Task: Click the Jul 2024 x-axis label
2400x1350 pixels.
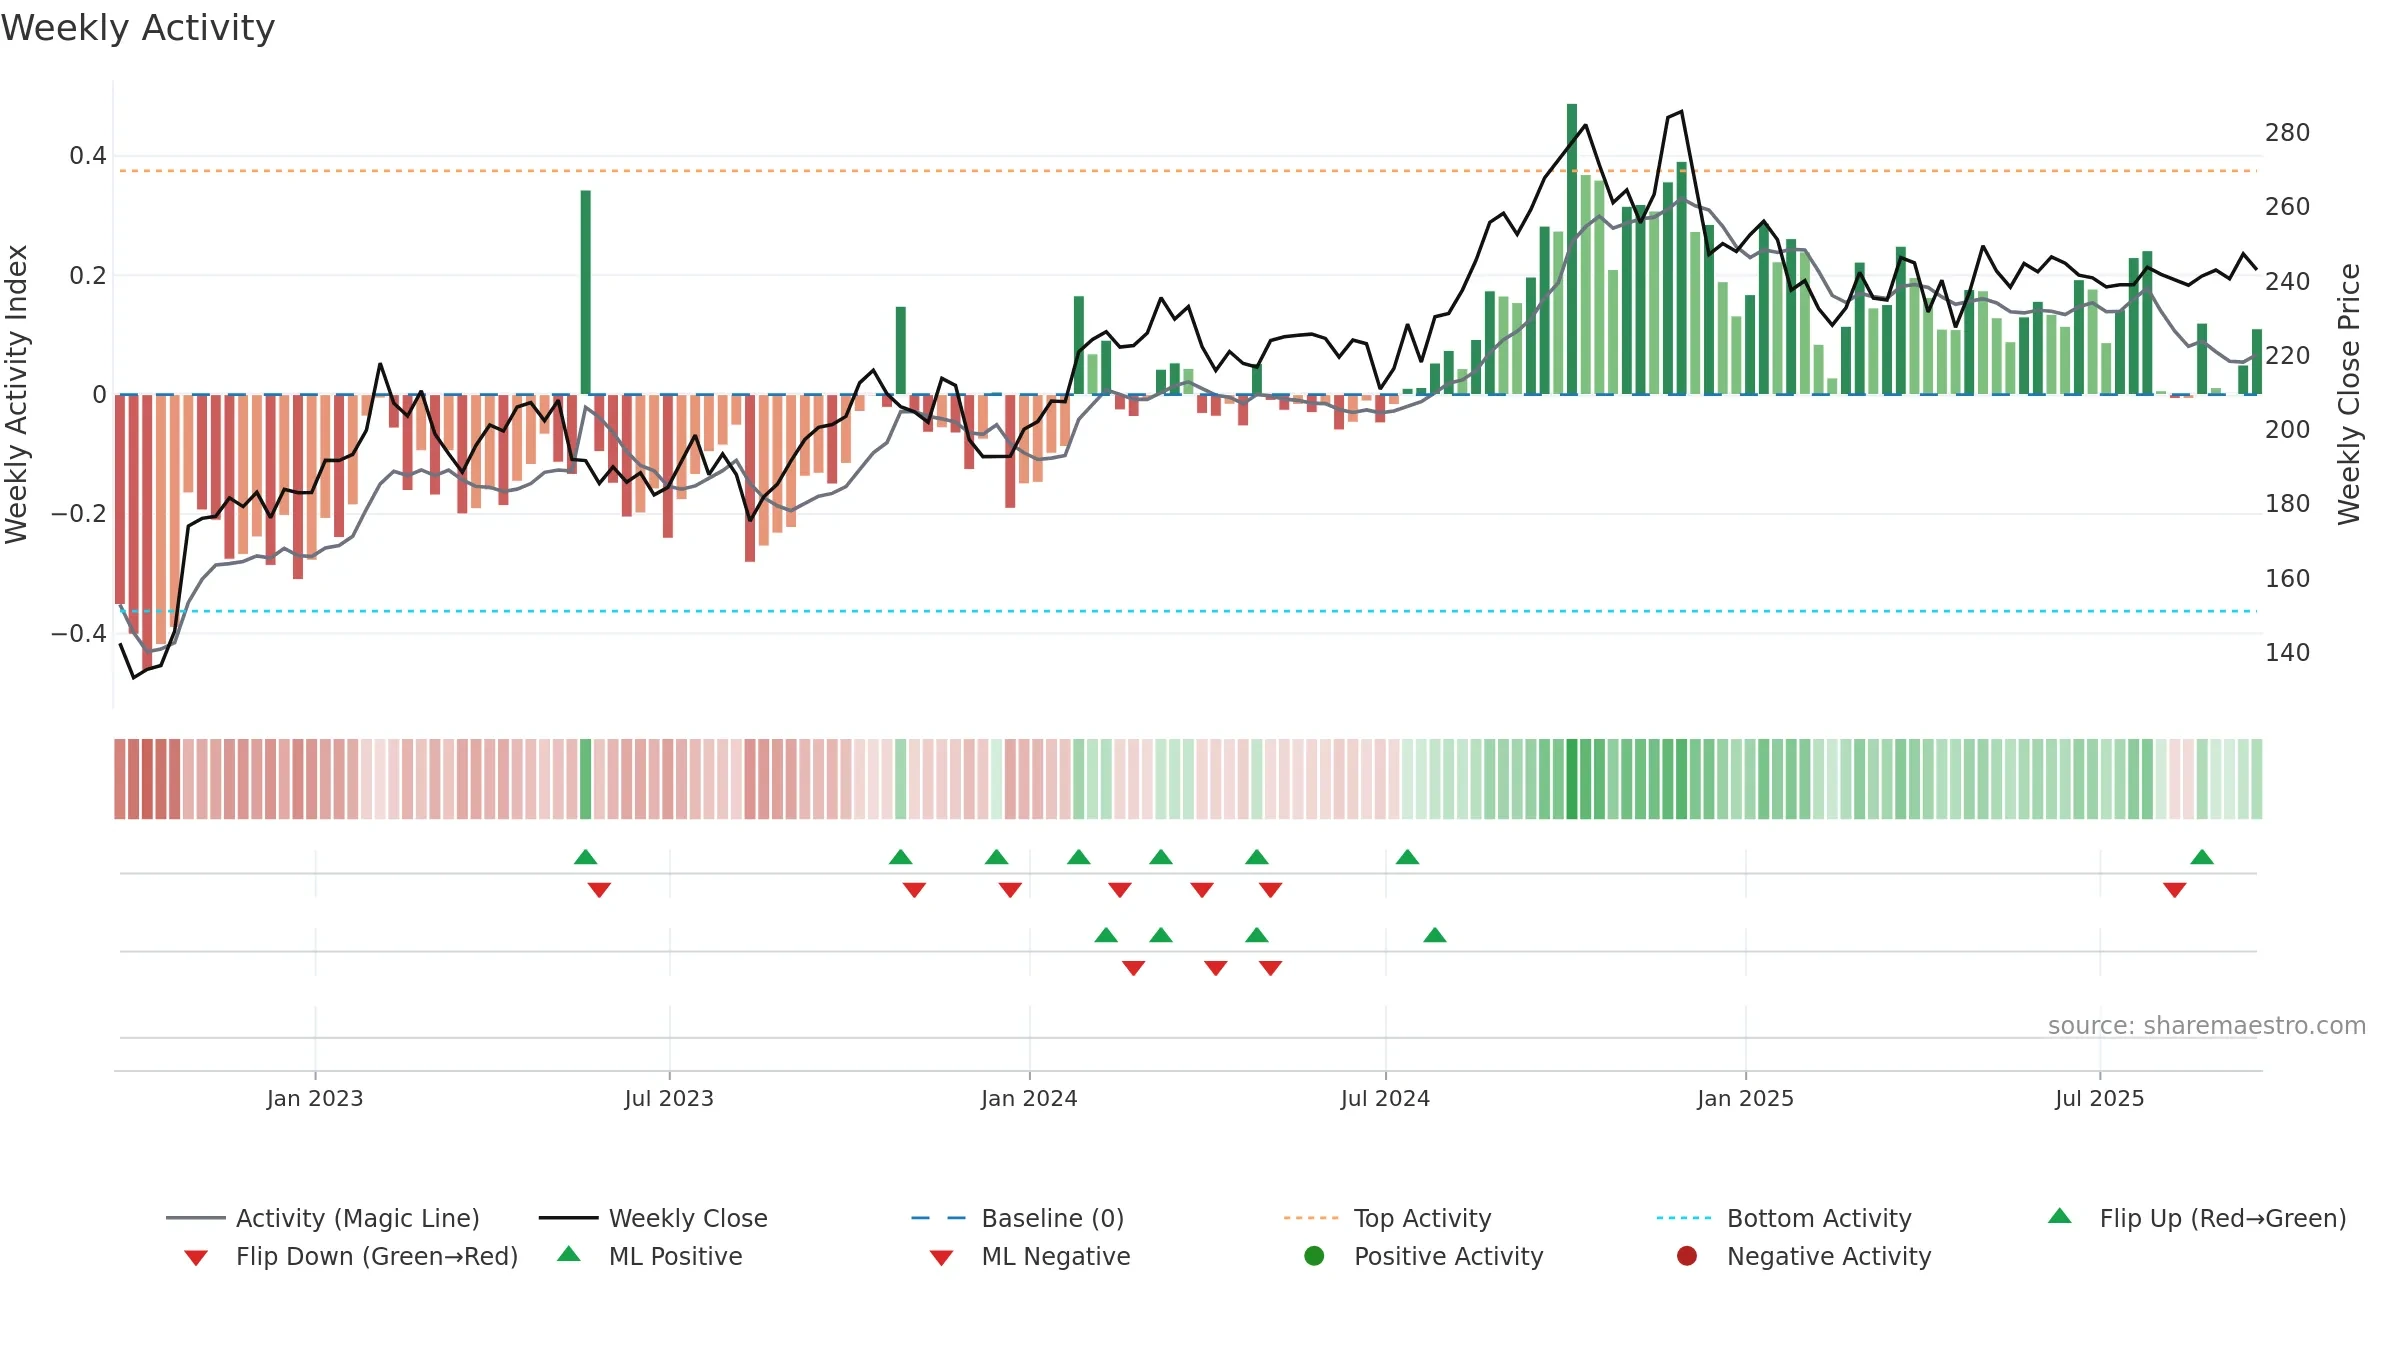Action: [x=1385, y=1099]
